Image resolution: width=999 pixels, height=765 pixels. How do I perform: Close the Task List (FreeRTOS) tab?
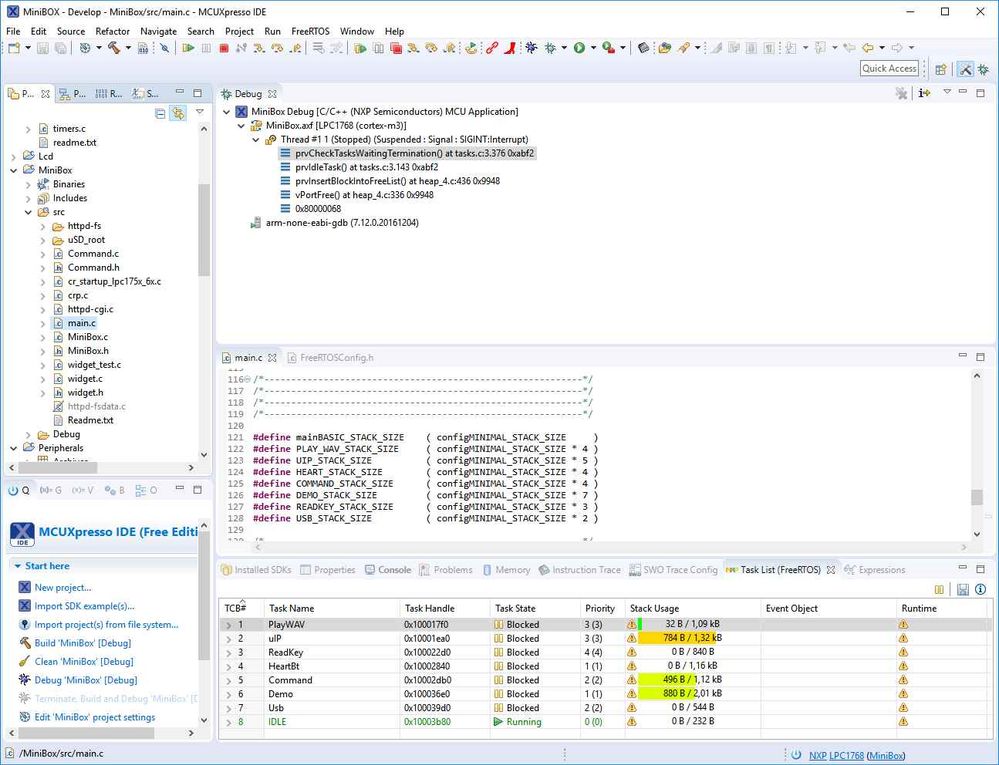[x=831, y=570]
